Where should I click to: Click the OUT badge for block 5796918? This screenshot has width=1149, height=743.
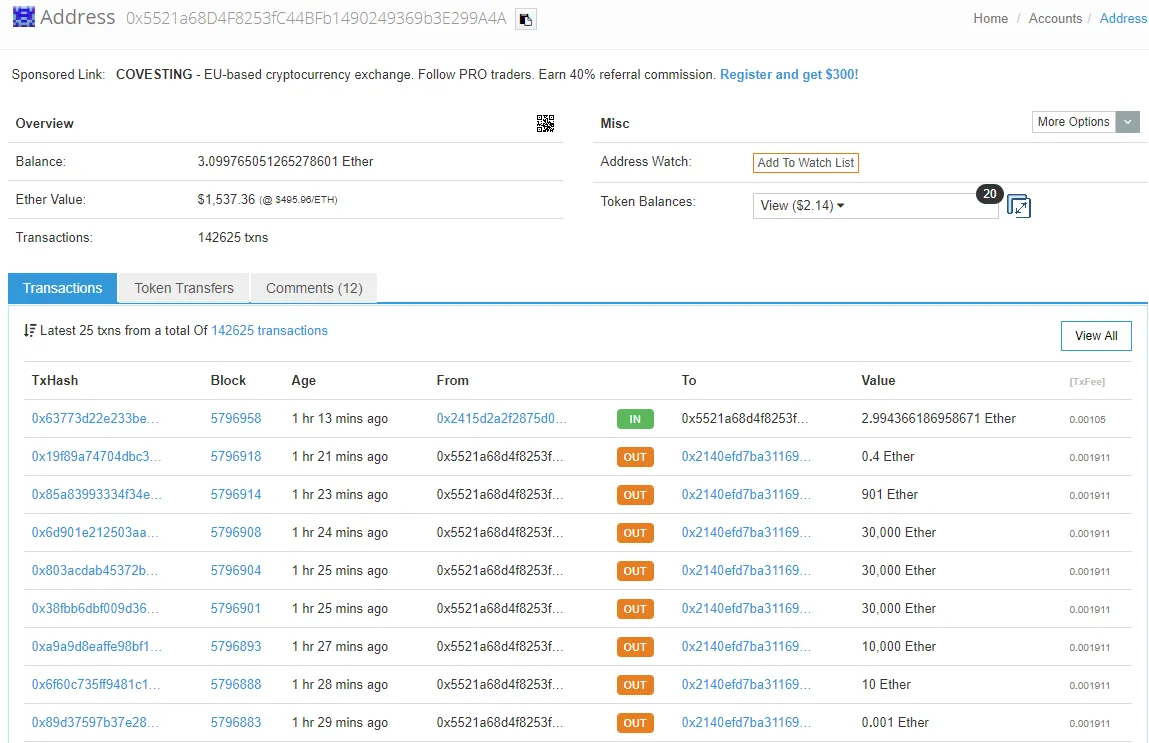[635, 457]
